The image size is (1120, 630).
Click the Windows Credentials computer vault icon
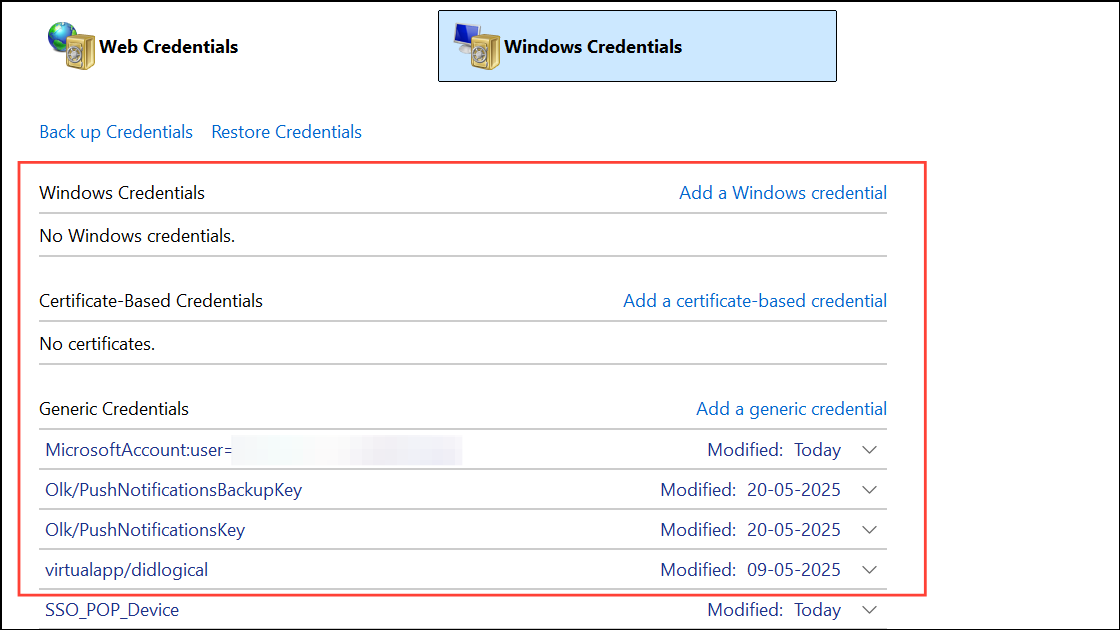point(476,46)
